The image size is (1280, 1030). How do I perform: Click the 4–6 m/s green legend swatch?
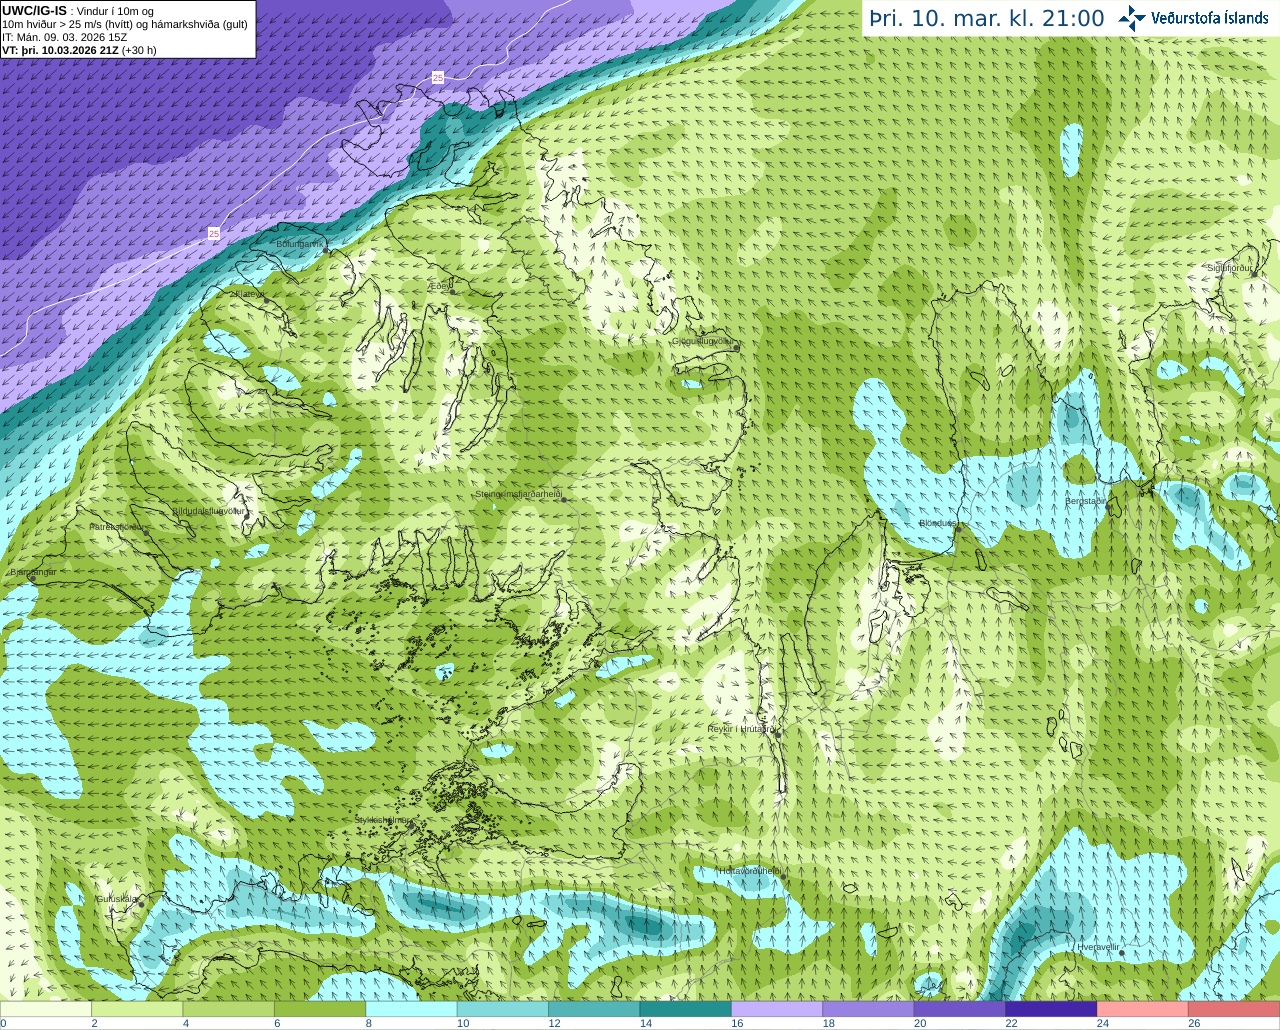229,1009
